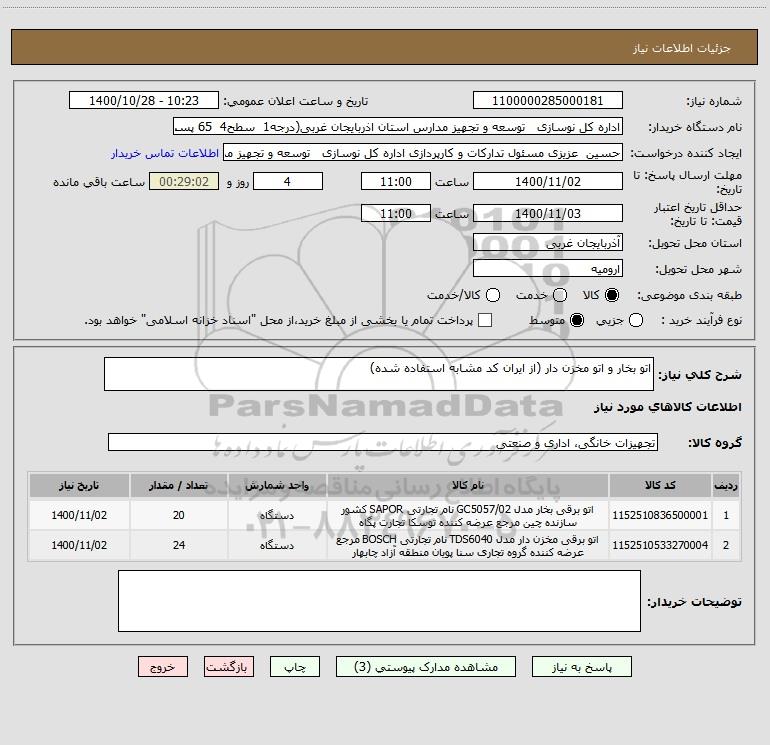Click the شماره نیاز number field
The width and height of the screenshot is (770, 745).
[x=548, y=101]
